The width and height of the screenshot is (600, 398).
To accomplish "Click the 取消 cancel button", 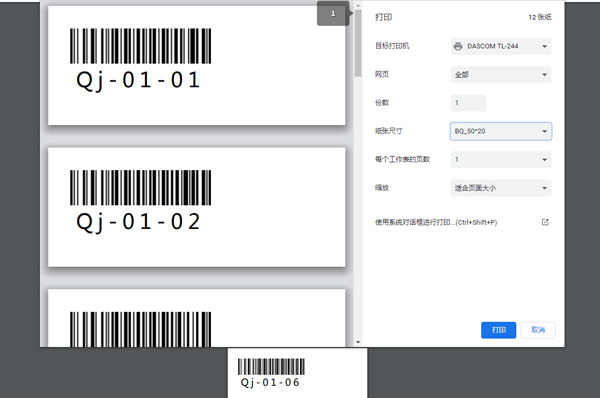I will point(538,330).
